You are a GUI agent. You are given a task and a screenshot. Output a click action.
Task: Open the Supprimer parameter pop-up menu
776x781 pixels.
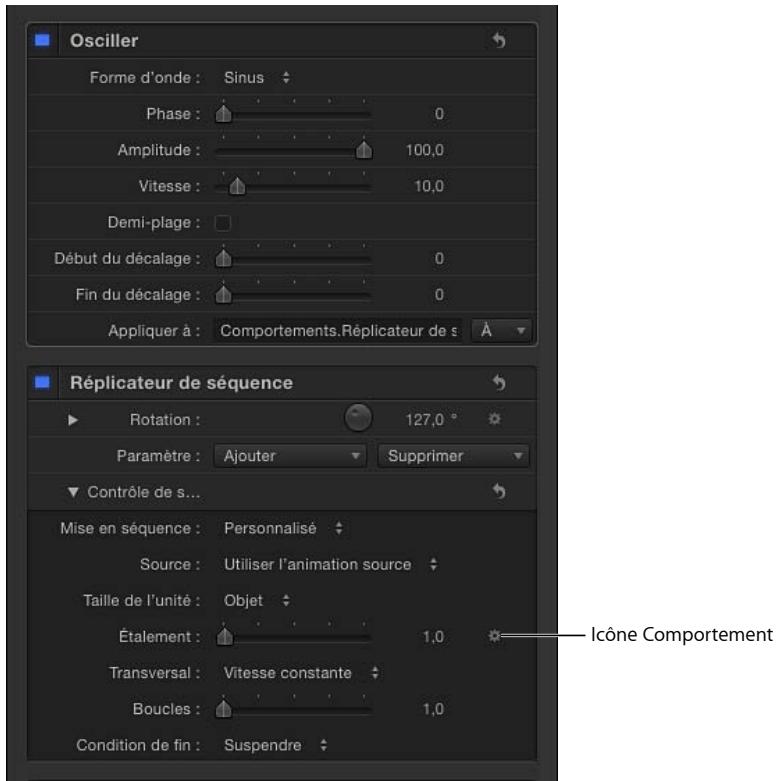pyautogui.click(x=453, y=456)
